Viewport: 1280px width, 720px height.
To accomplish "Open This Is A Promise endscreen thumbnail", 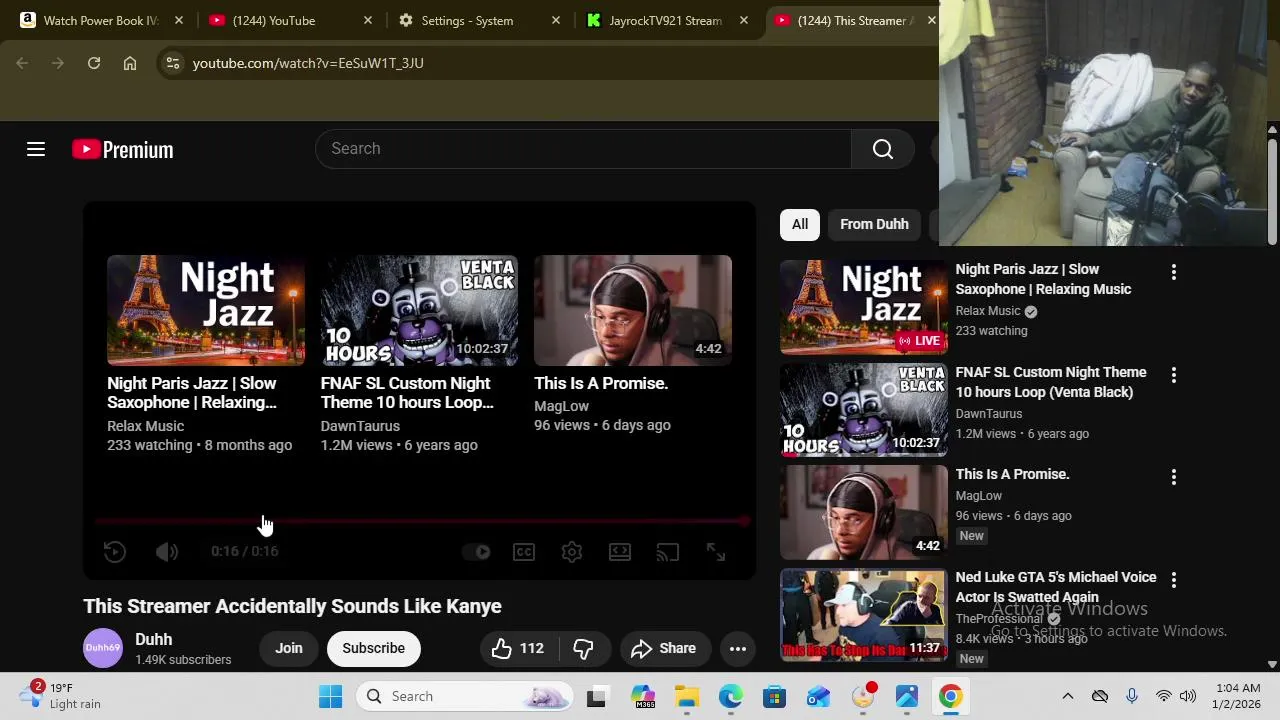I will pos(633,310).
